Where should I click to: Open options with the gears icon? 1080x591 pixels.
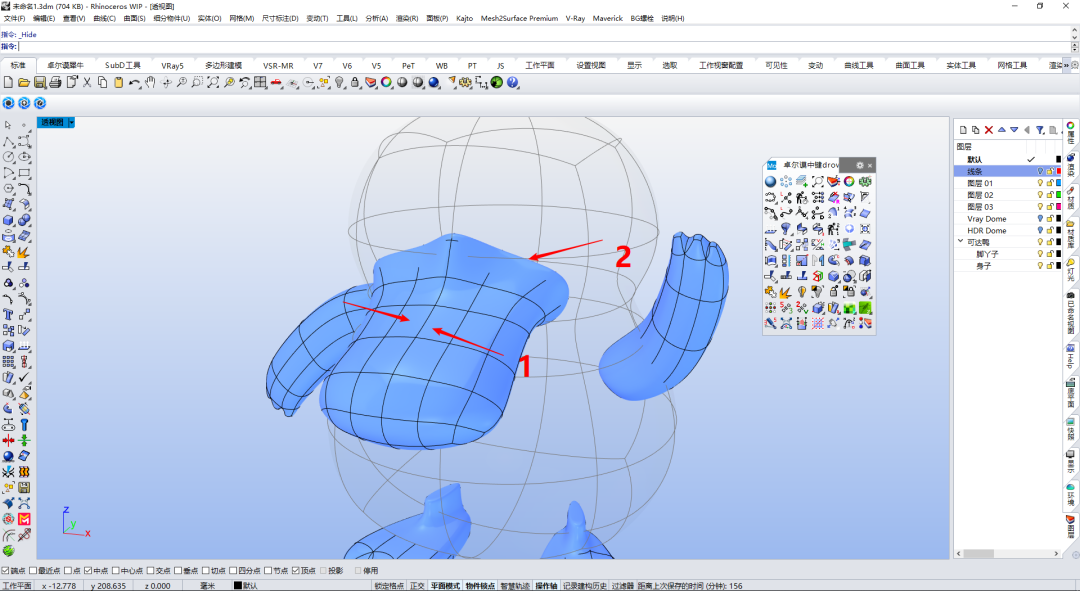pos(466,82)
